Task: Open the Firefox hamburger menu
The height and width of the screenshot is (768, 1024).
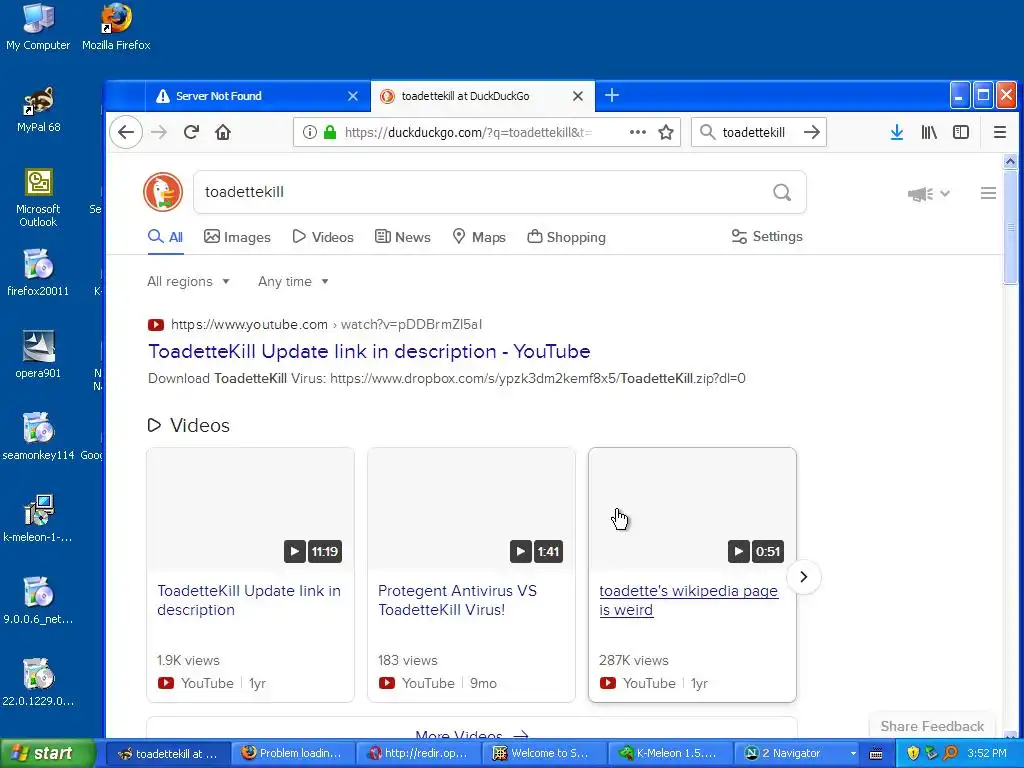Action: 999,133
